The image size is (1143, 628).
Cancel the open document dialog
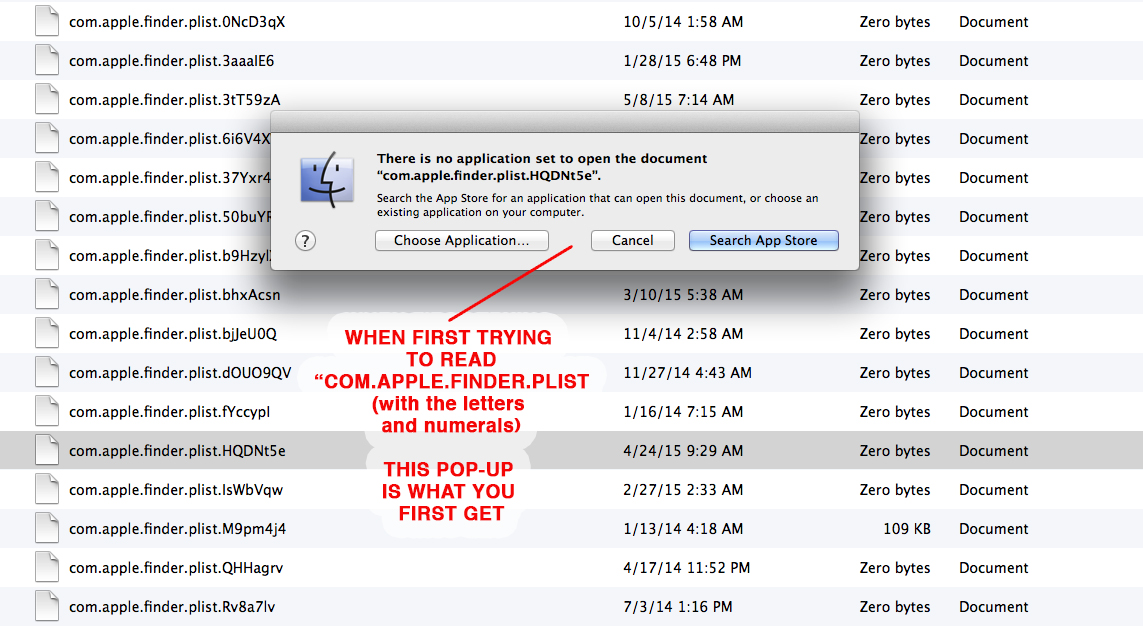(x=632, y=240)
